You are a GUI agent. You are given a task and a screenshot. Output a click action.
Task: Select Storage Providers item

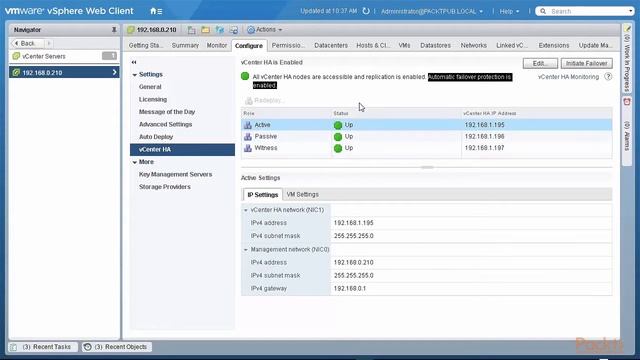[164, 187]
